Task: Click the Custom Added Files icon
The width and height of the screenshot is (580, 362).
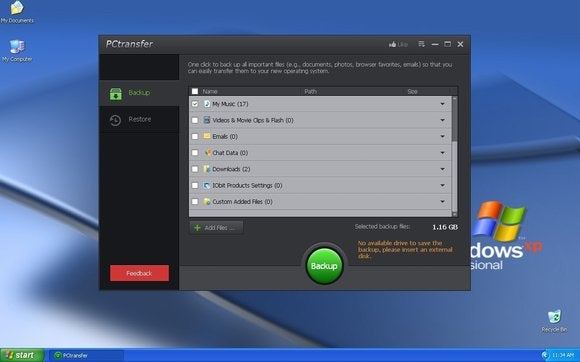Action: tap(207, 202)
